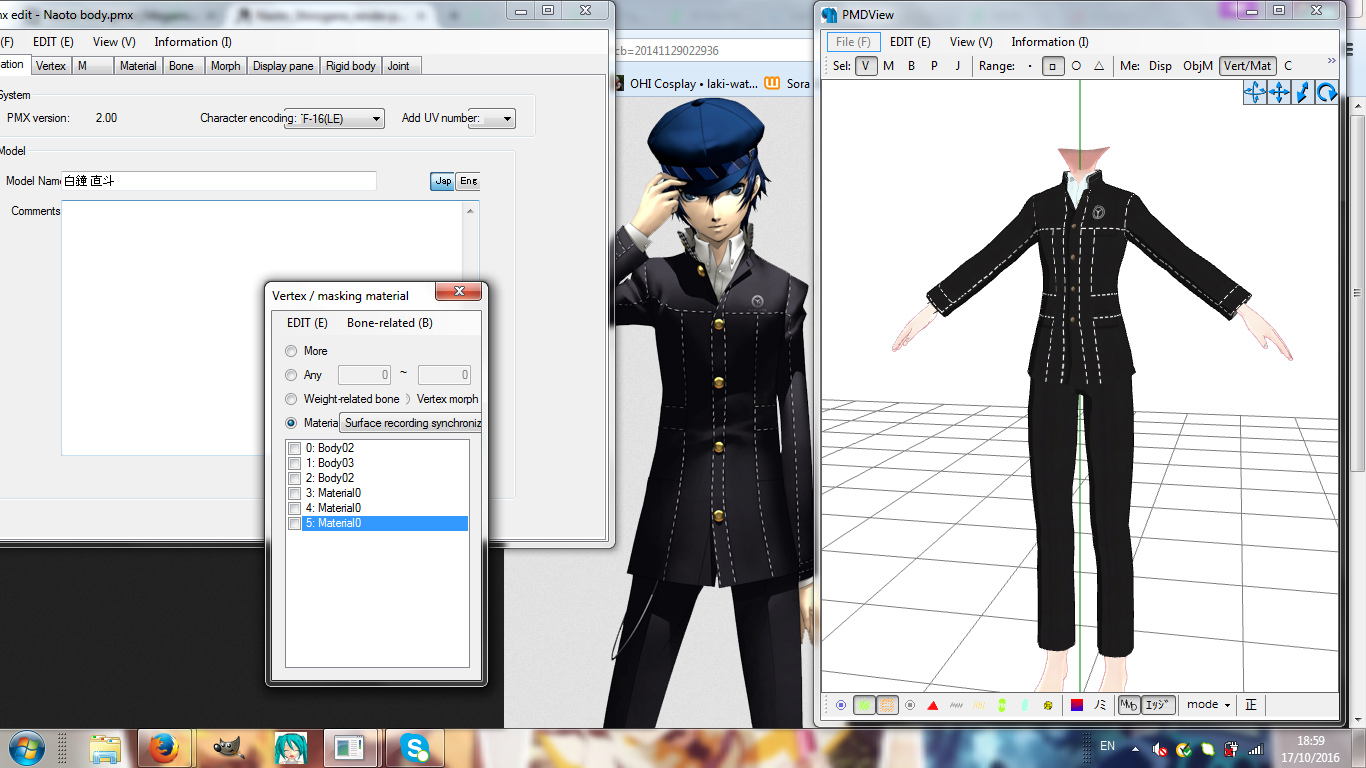Toggle the green wireframe display icon
Image resolution: width=1366 pixels, height=768 pixels.
864,705
